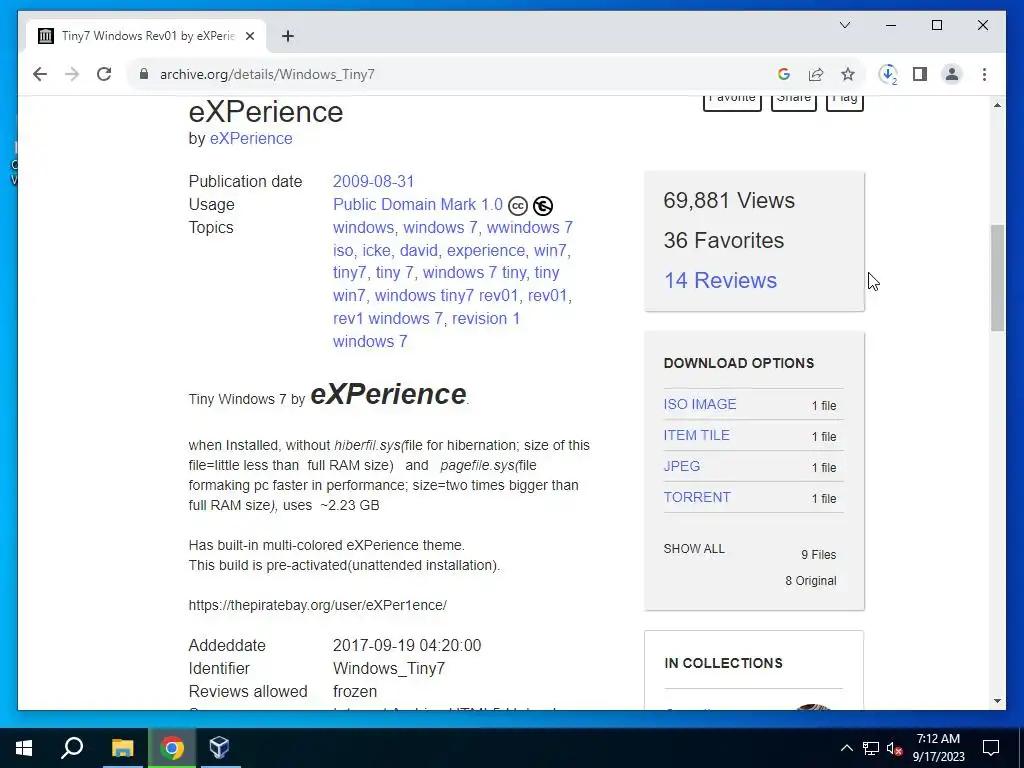
Task: Click the forward navigation arrow
Action: [72, 74]
